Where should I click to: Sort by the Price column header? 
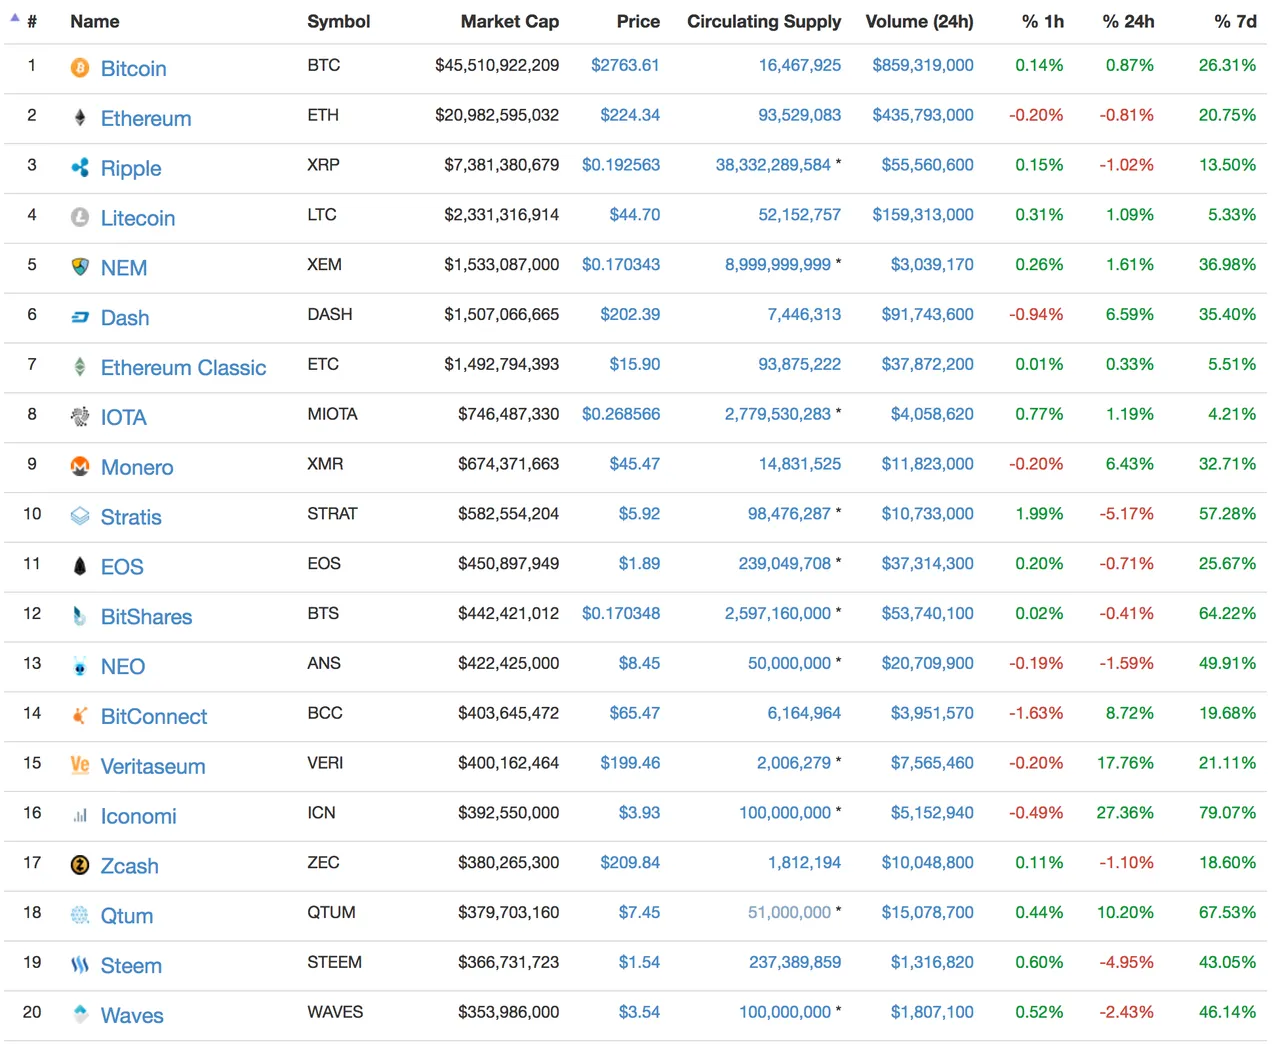638,21
